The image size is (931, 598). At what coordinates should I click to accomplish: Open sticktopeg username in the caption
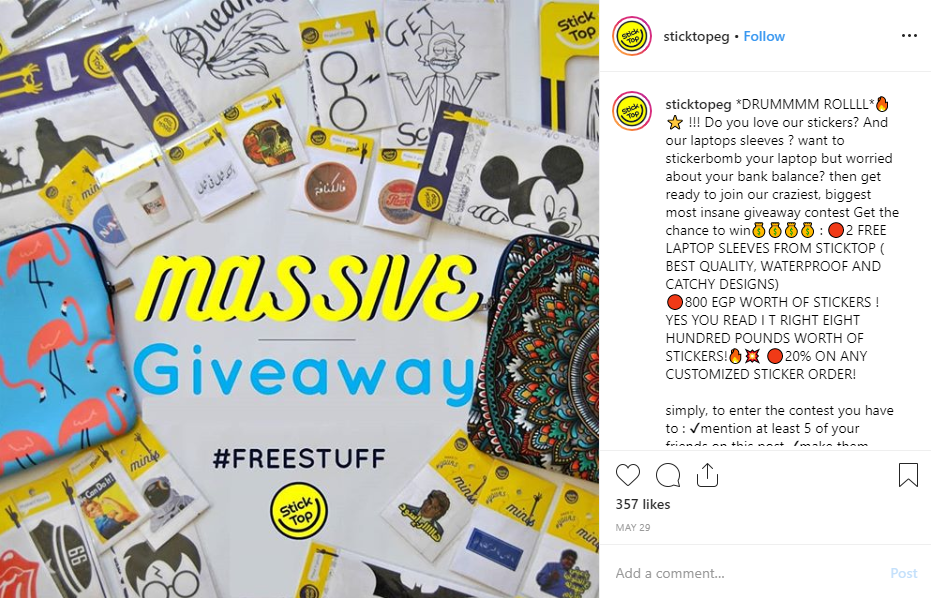coord(698,105)
